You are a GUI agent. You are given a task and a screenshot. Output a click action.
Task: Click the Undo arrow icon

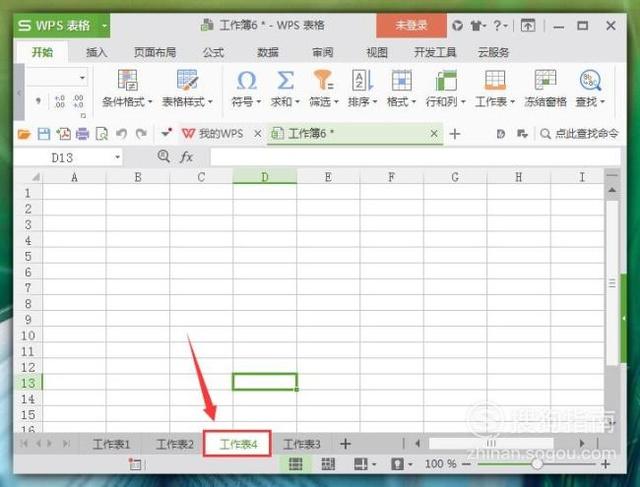[121, 133]
